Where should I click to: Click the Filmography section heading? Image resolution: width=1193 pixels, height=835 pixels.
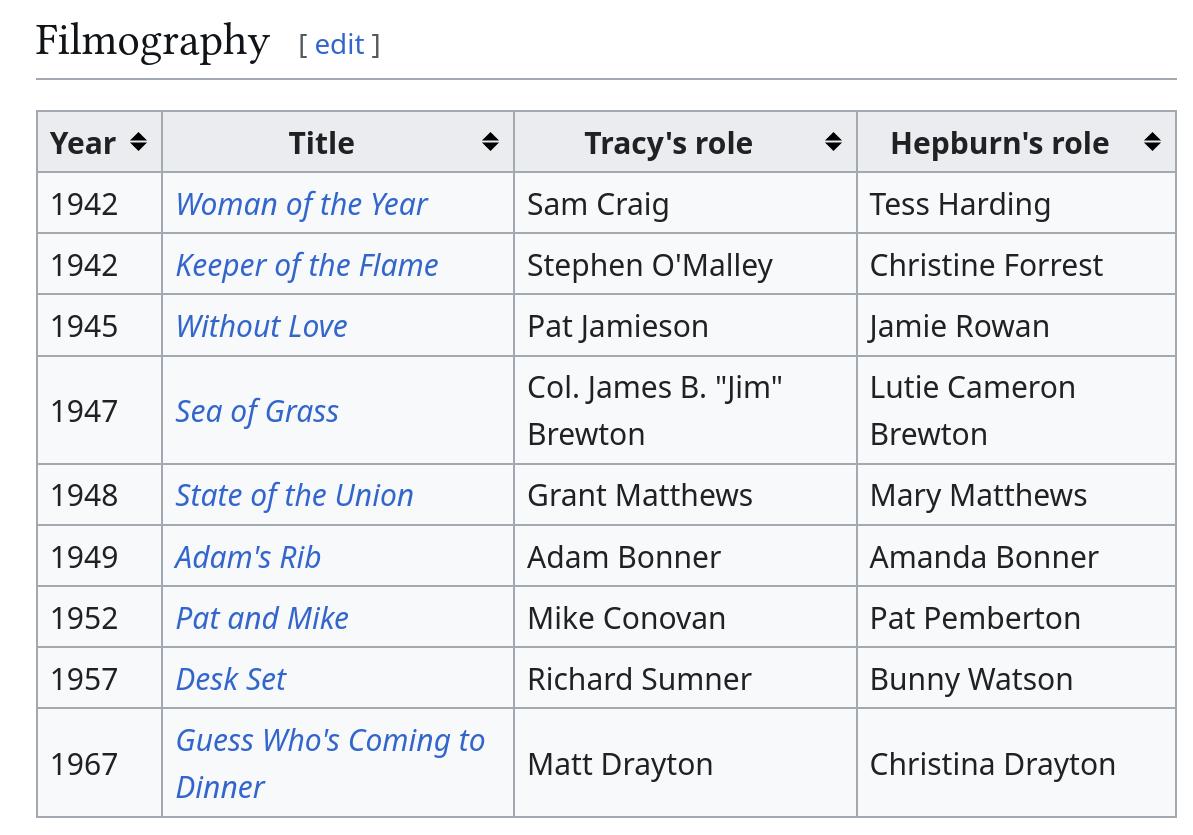tap(152, 41)
